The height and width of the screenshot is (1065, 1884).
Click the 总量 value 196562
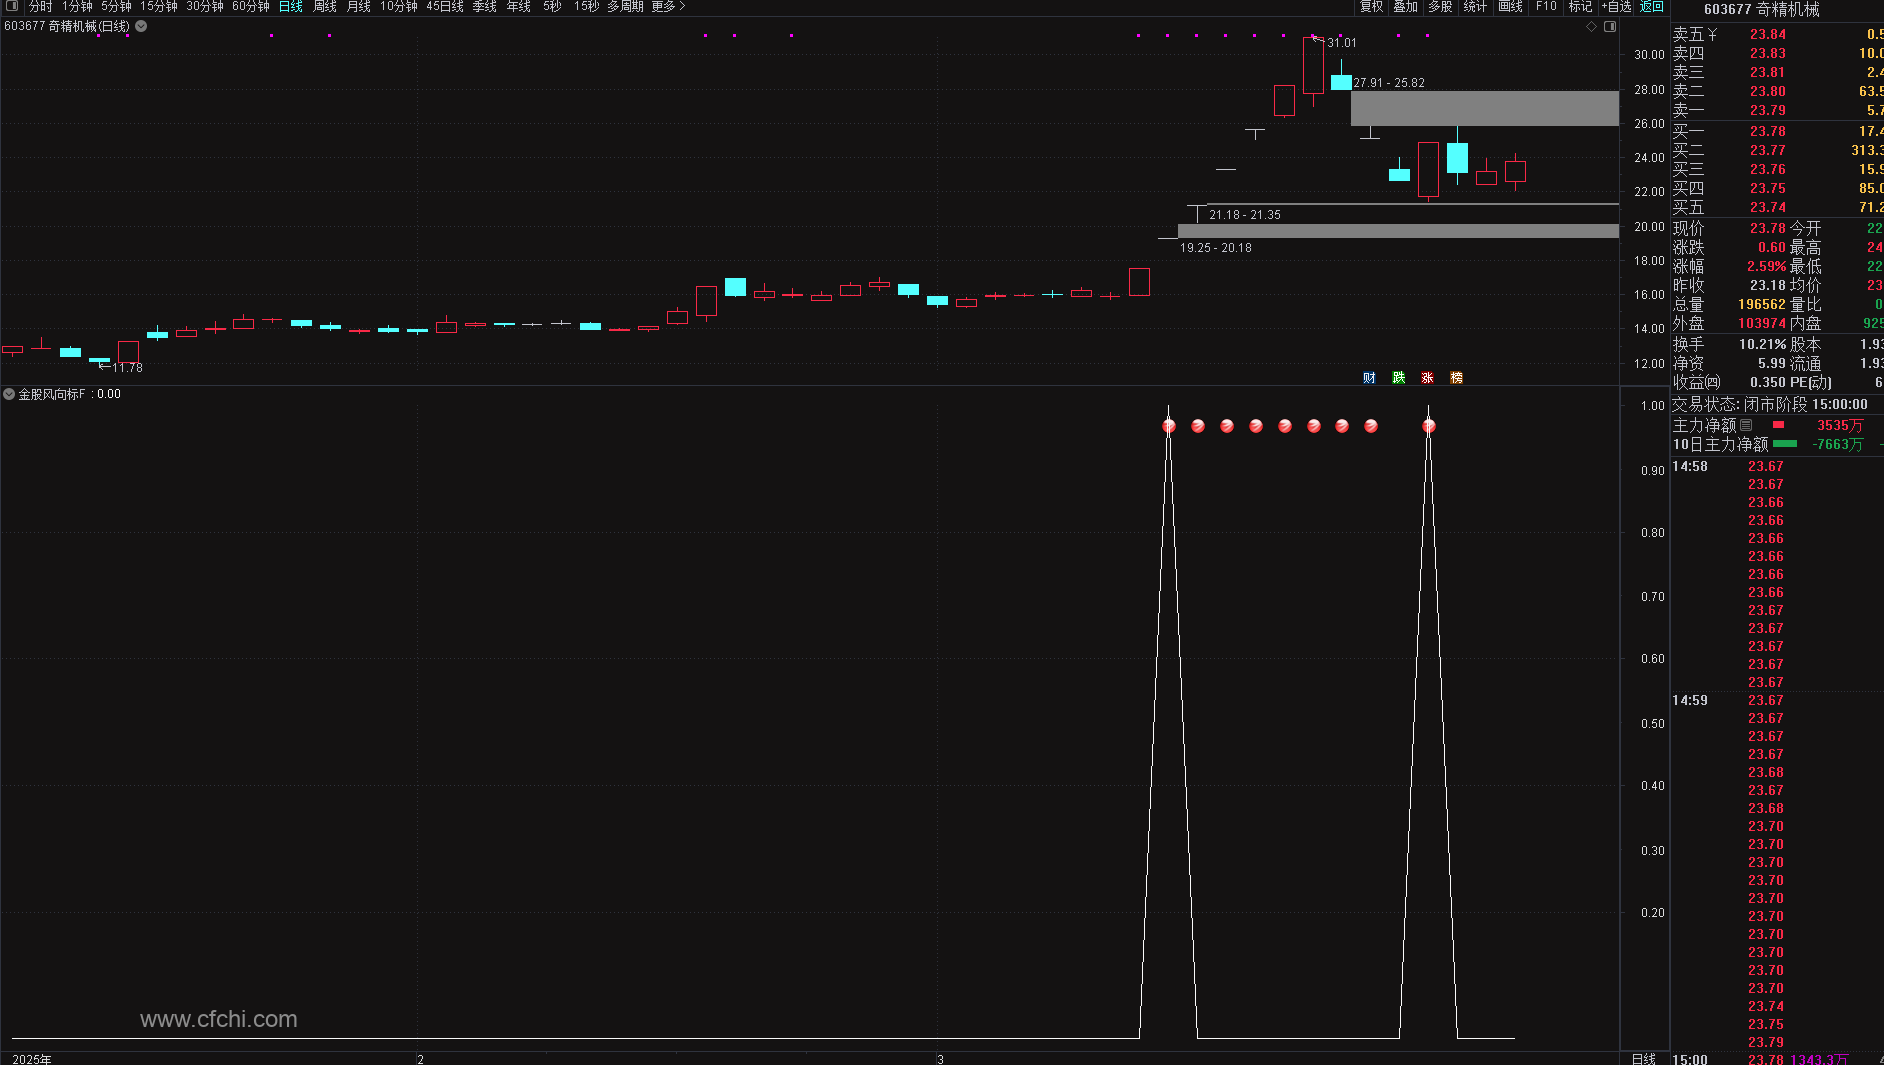tap(1761, 304)
